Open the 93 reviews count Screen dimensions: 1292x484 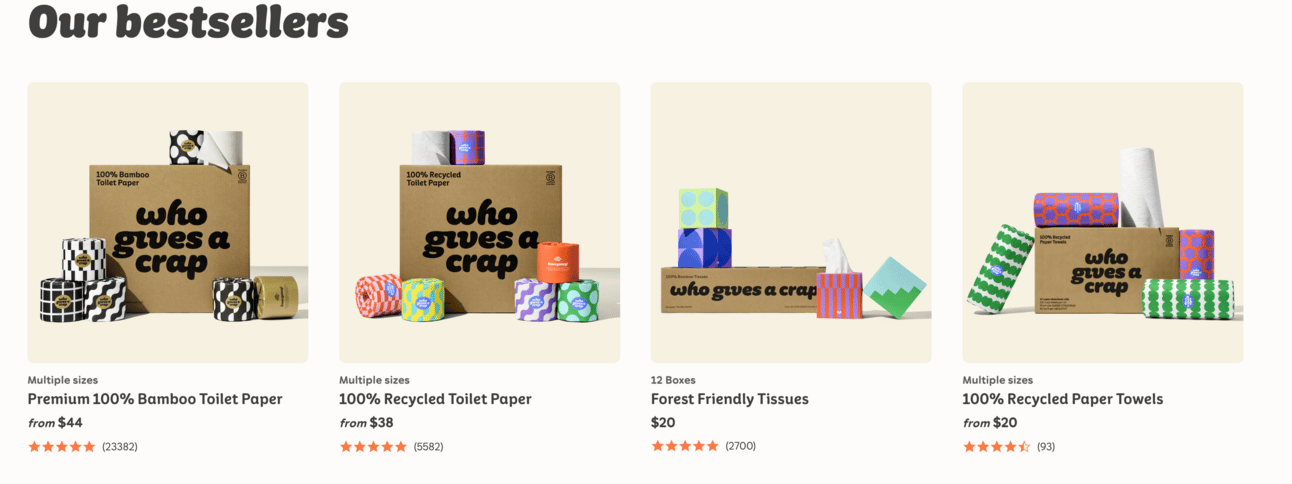pyautogui.click(x=1046, y=446)
